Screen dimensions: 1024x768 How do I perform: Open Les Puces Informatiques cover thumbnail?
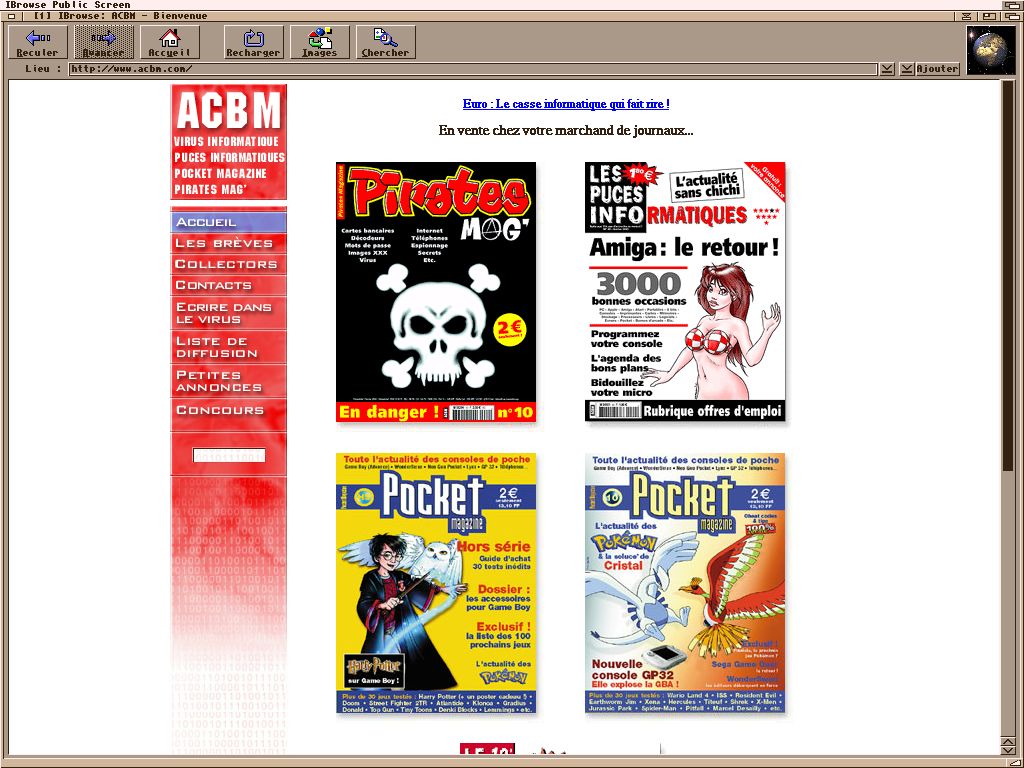click(x=684, y=291)
